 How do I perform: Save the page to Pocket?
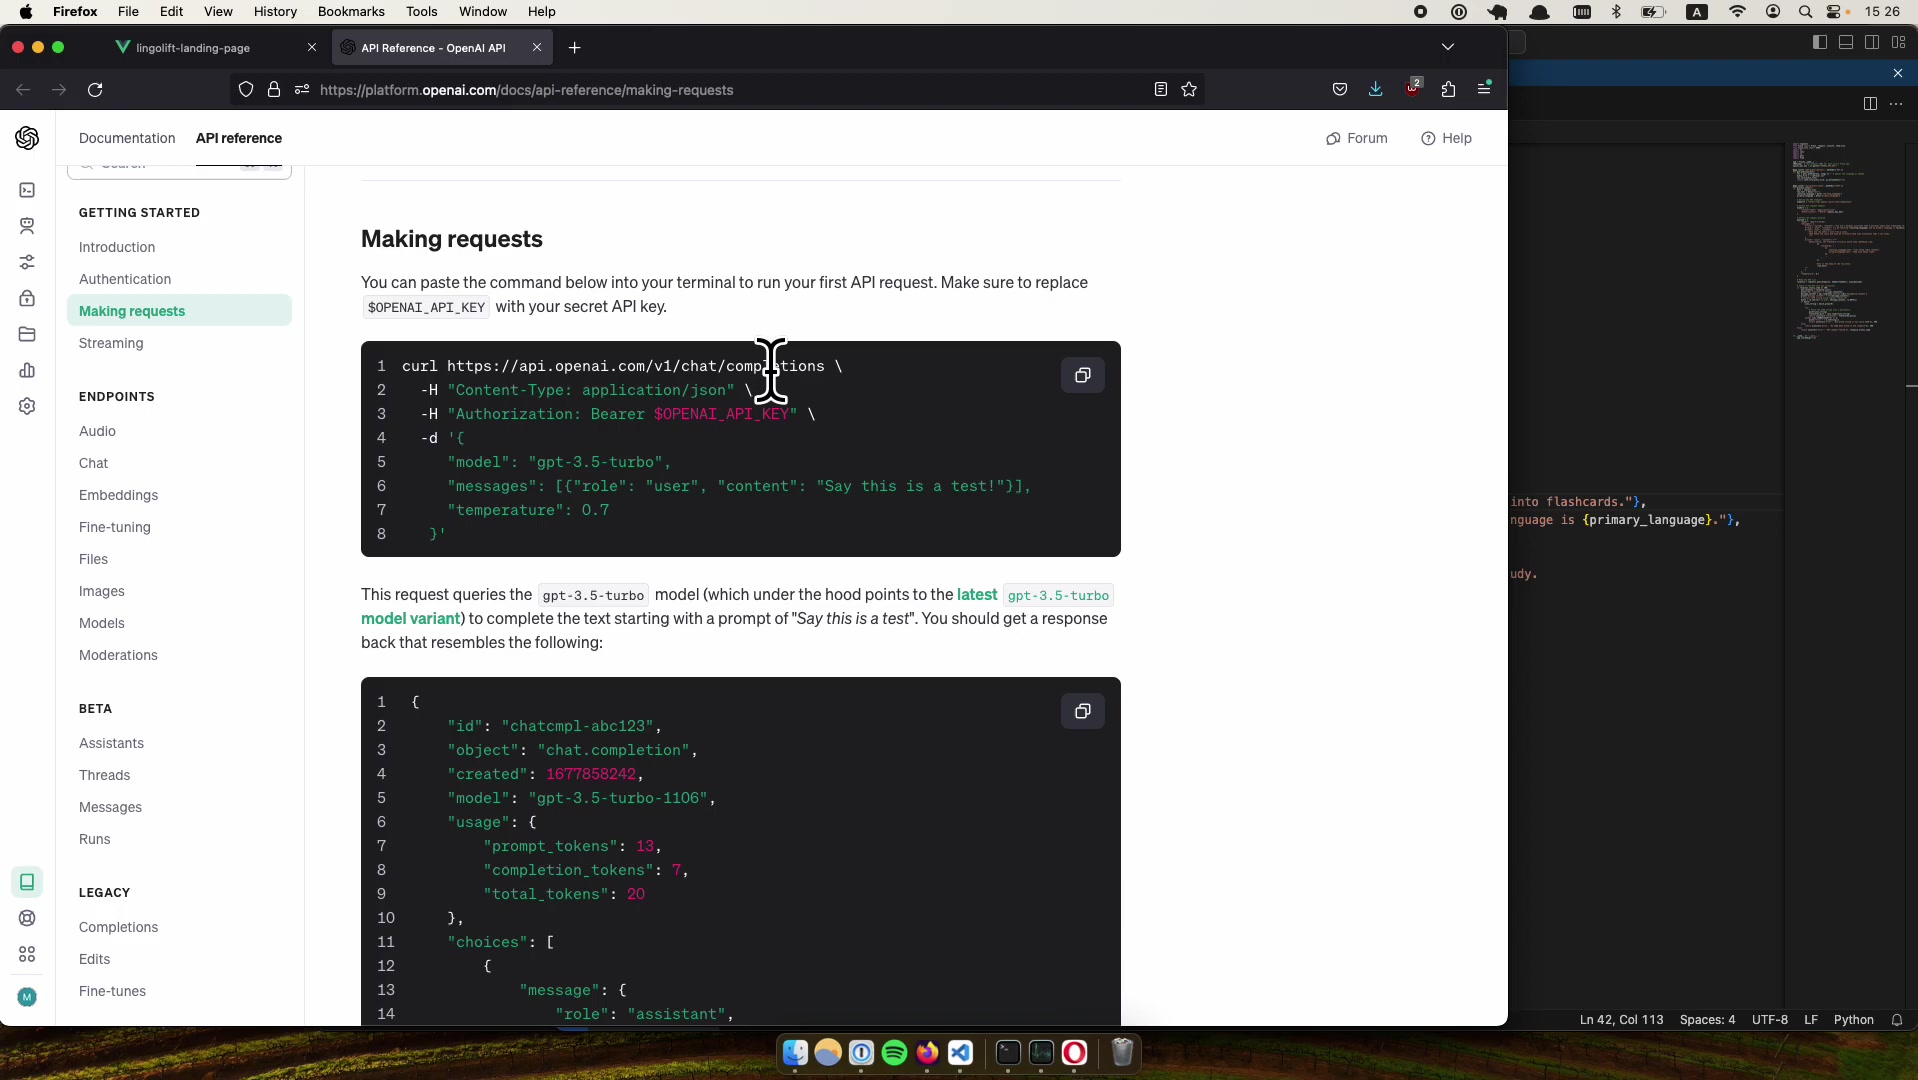pyautogui.click(x=1340, y=89)
